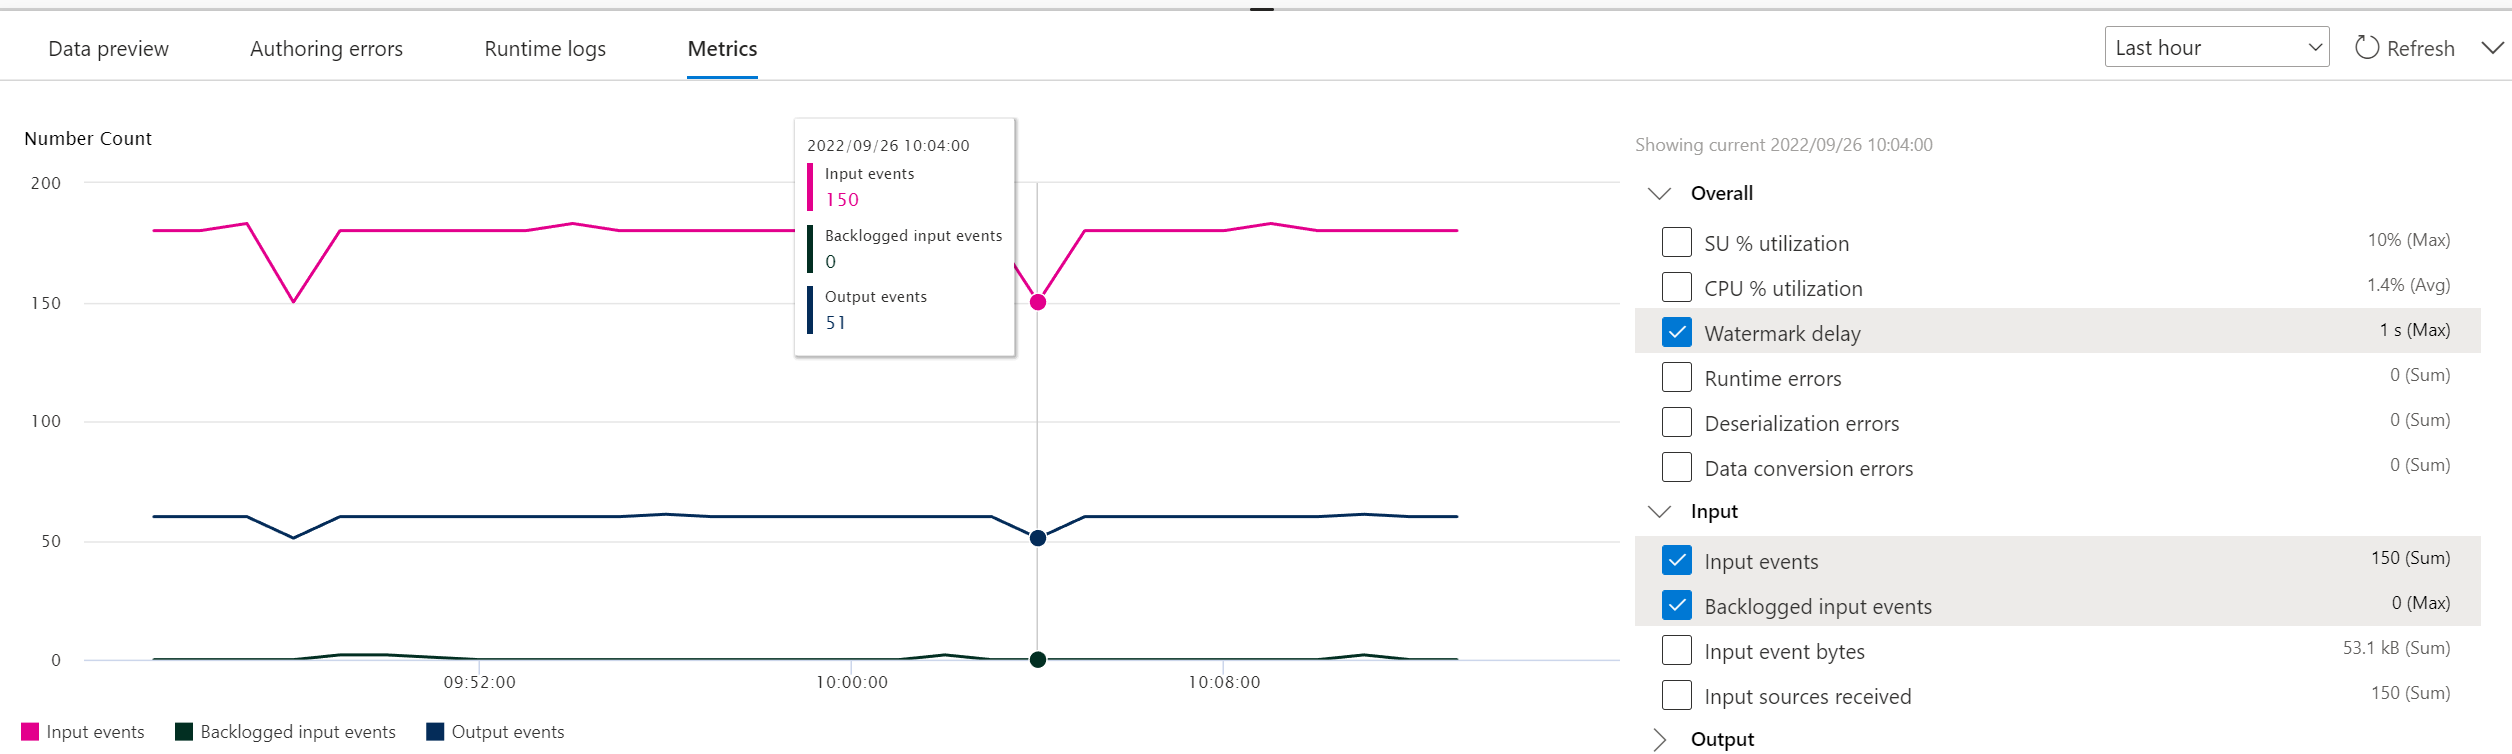Tick the Input event bytes checkbox
2512x754 pixels.
(x=1677, y=650)
